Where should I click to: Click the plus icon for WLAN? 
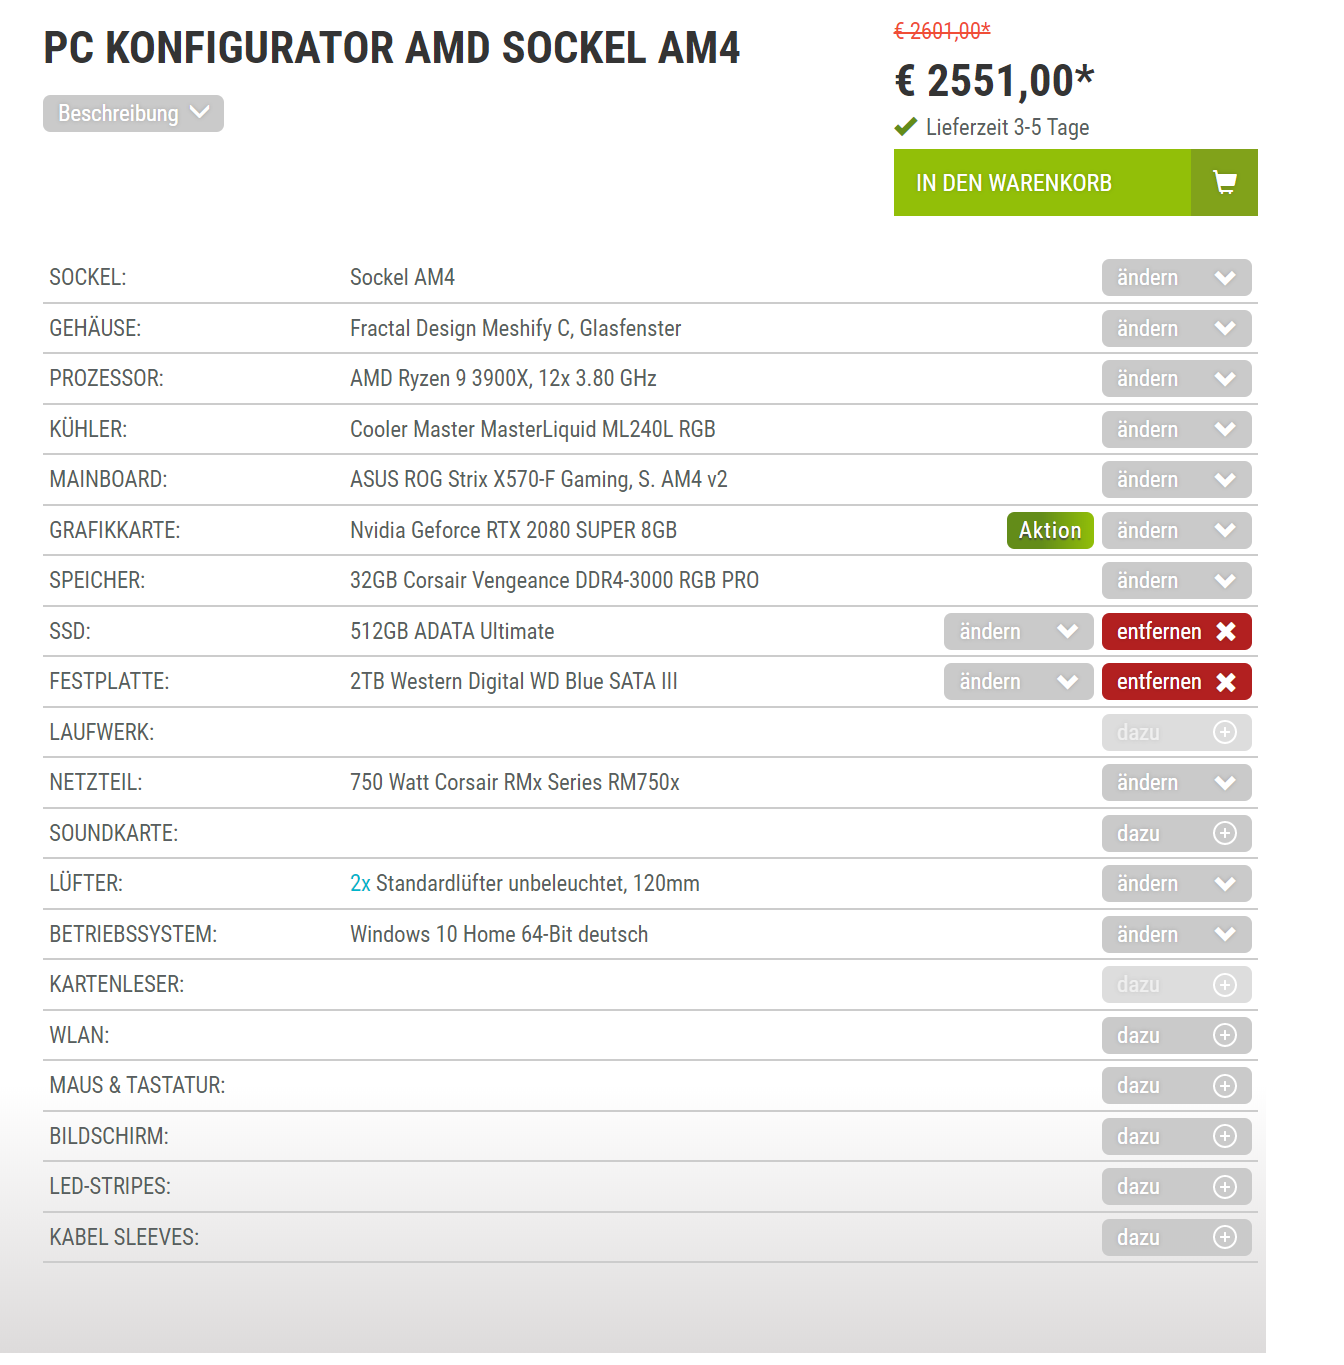(x=1225, y=1036)
